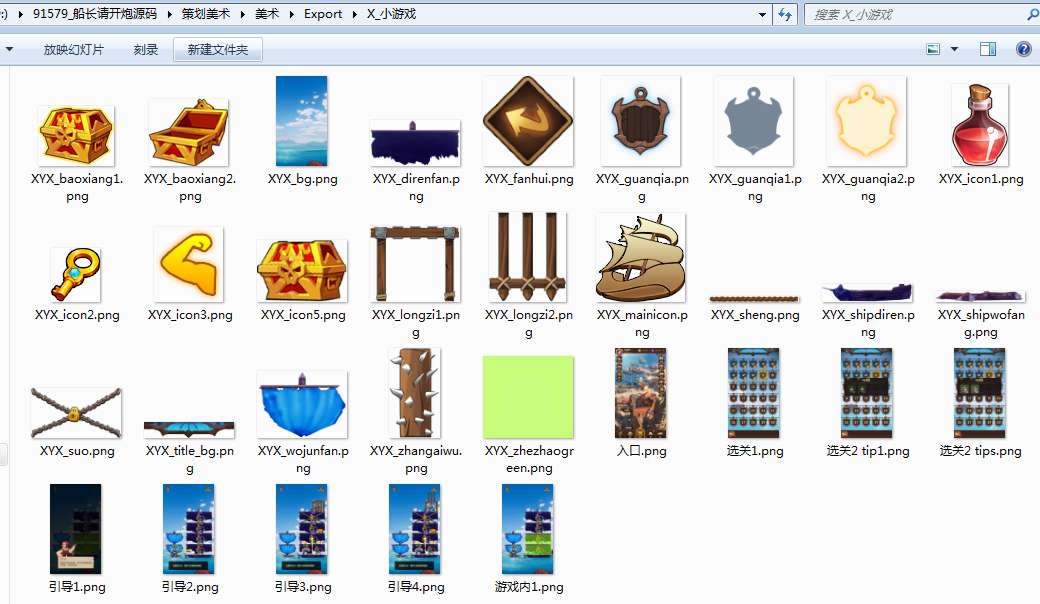Click the XYX_fanhui.png back arrow icon
This screenshot has width=1040, height=604.
click(x=528, y=122)
